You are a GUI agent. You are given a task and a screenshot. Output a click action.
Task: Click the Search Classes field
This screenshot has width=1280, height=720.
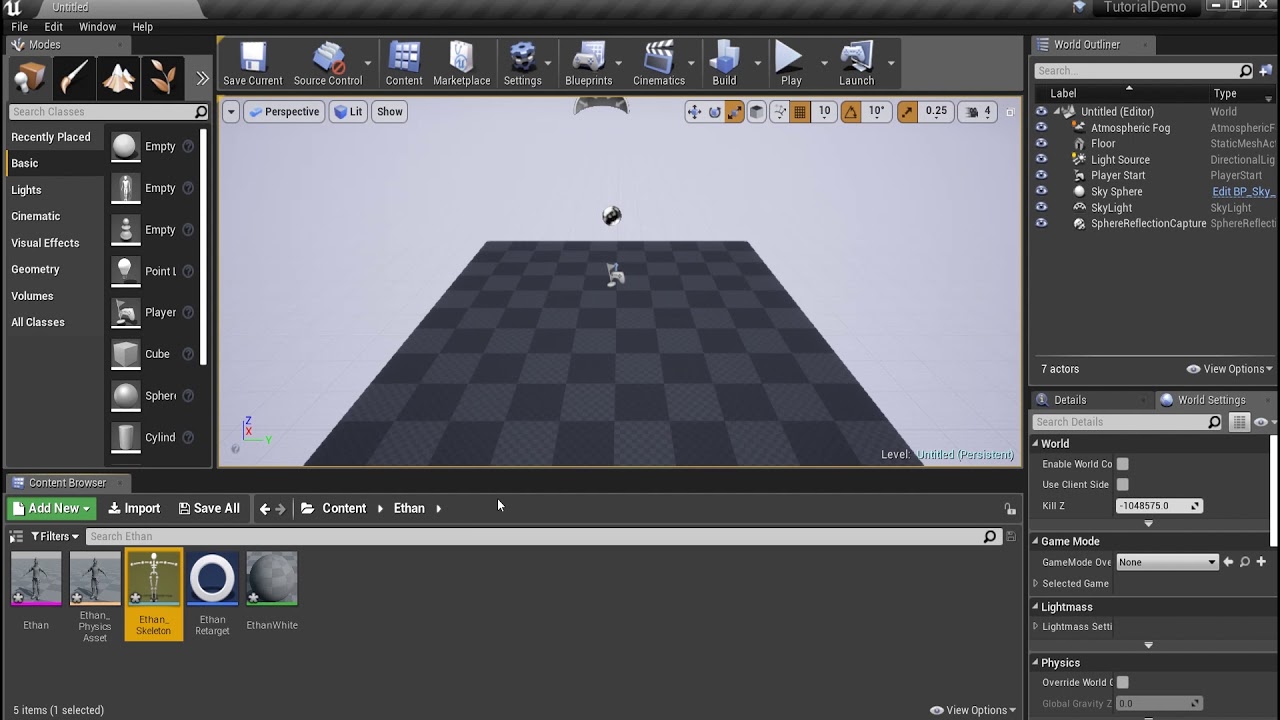(108, 112)
